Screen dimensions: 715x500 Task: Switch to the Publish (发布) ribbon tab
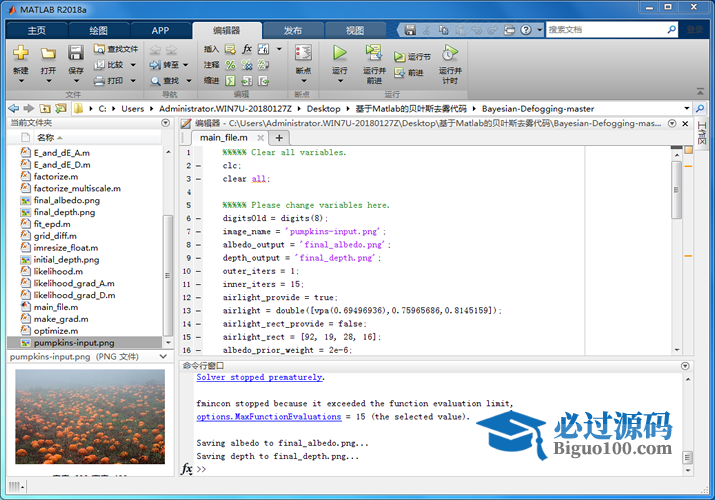point(292,30)
